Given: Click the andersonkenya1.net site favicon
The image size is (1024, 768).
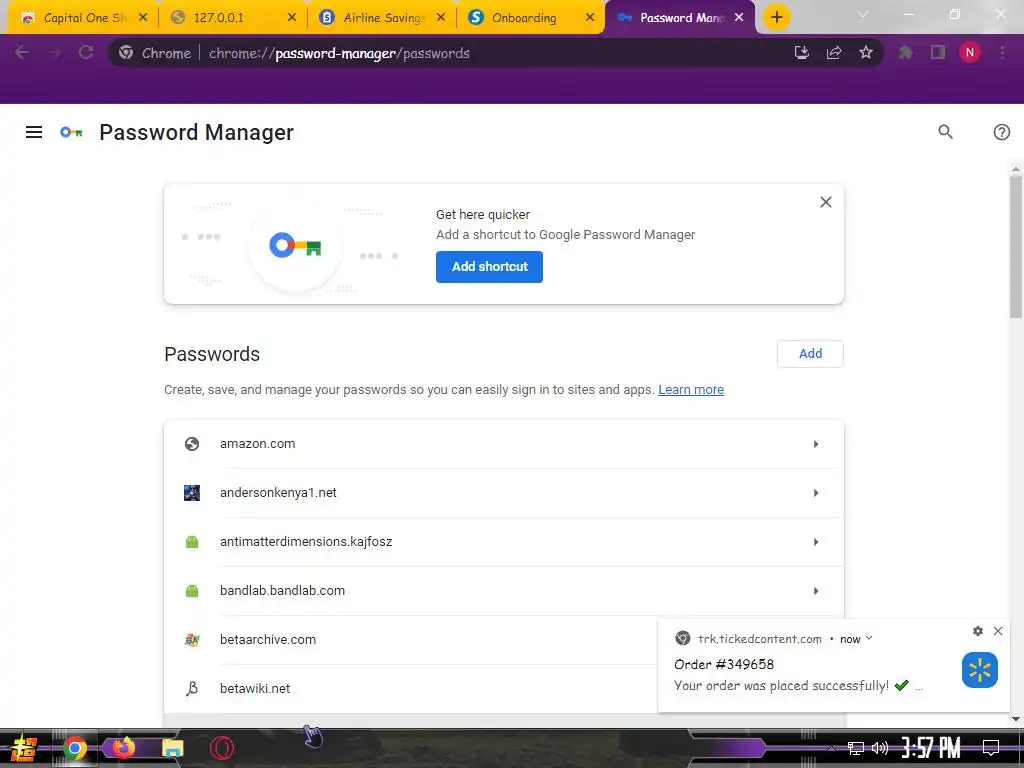Looking at the screenshot, I should click(x=191, y=493).
